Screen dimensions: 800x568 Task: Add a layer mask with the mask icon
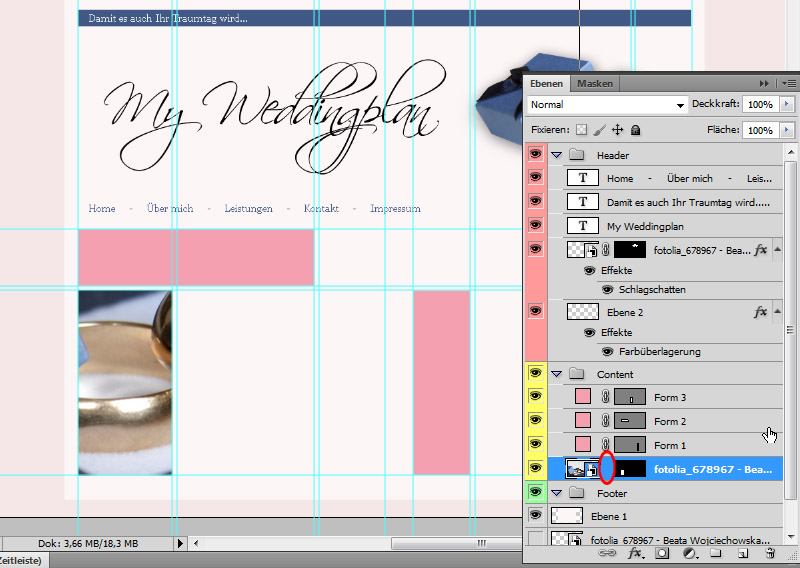coord(661,553)
